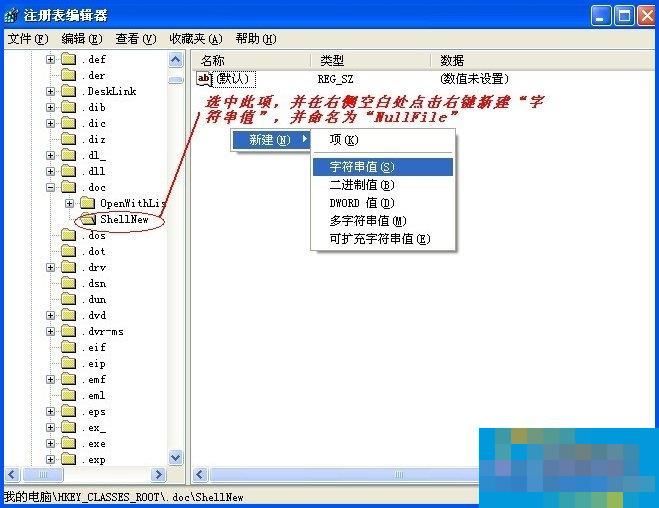The image size is (659, 508).
Task: Select the .exp tree item
Action: coord(96,460)
